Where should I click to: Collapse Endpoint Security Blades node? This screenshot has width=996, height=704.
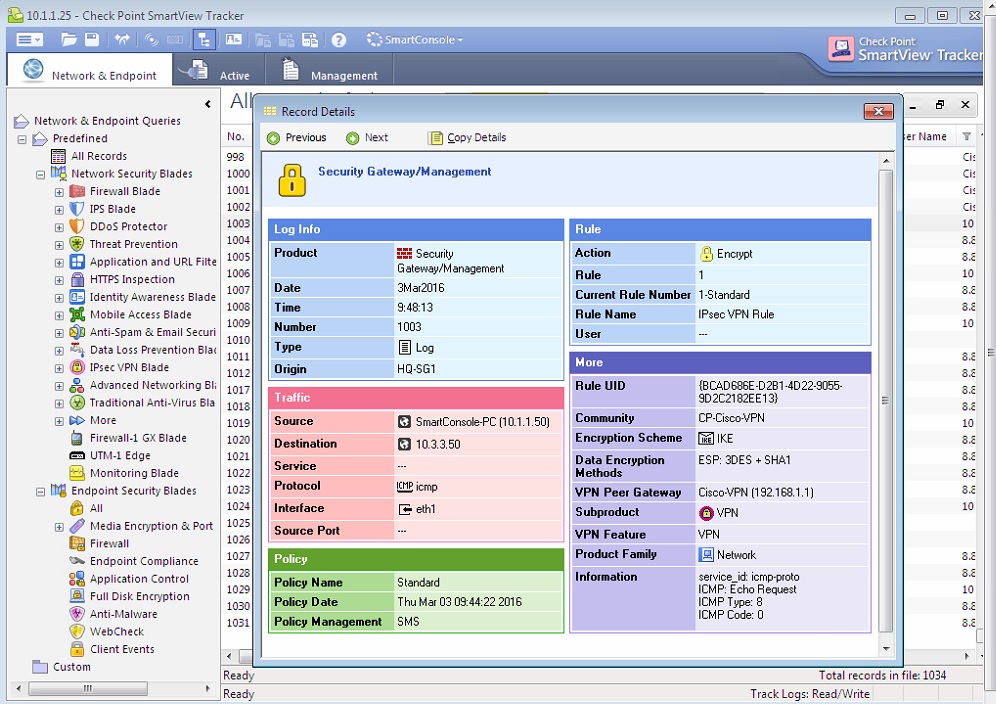tap(41, 492)
